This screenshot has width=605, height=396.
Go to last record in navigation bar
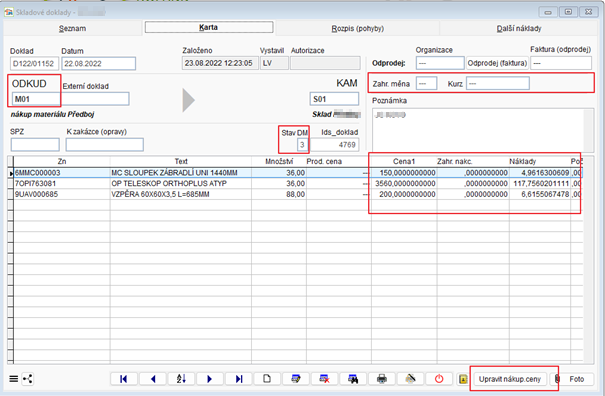(x=239, y=379)
